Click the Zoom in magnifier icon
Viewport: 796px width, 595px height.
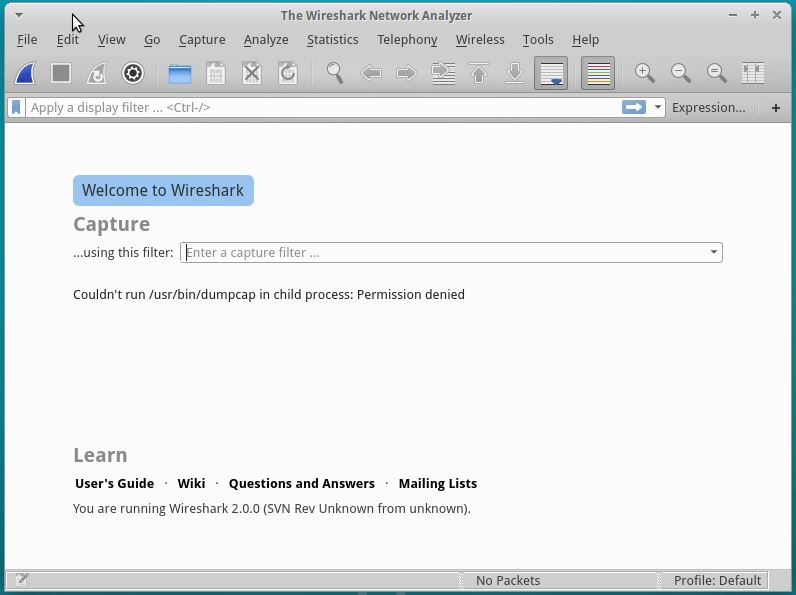tap(645, 73)
